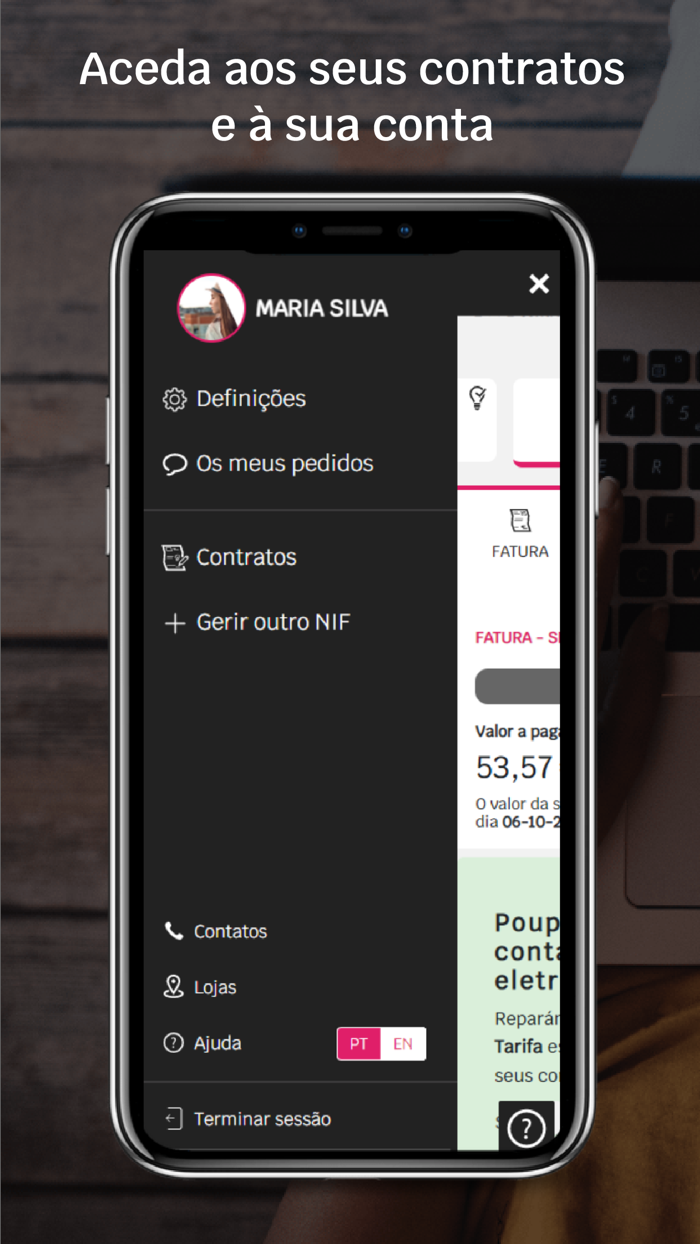Select the PT language option
The width and height of the screenshot is (700, 1244).
coord(359,1043)
